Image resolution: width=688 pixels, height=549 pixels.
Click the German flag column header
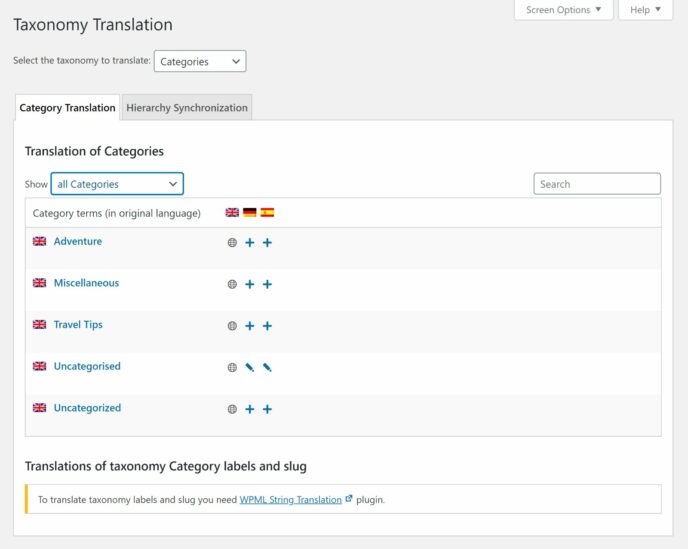250,213
